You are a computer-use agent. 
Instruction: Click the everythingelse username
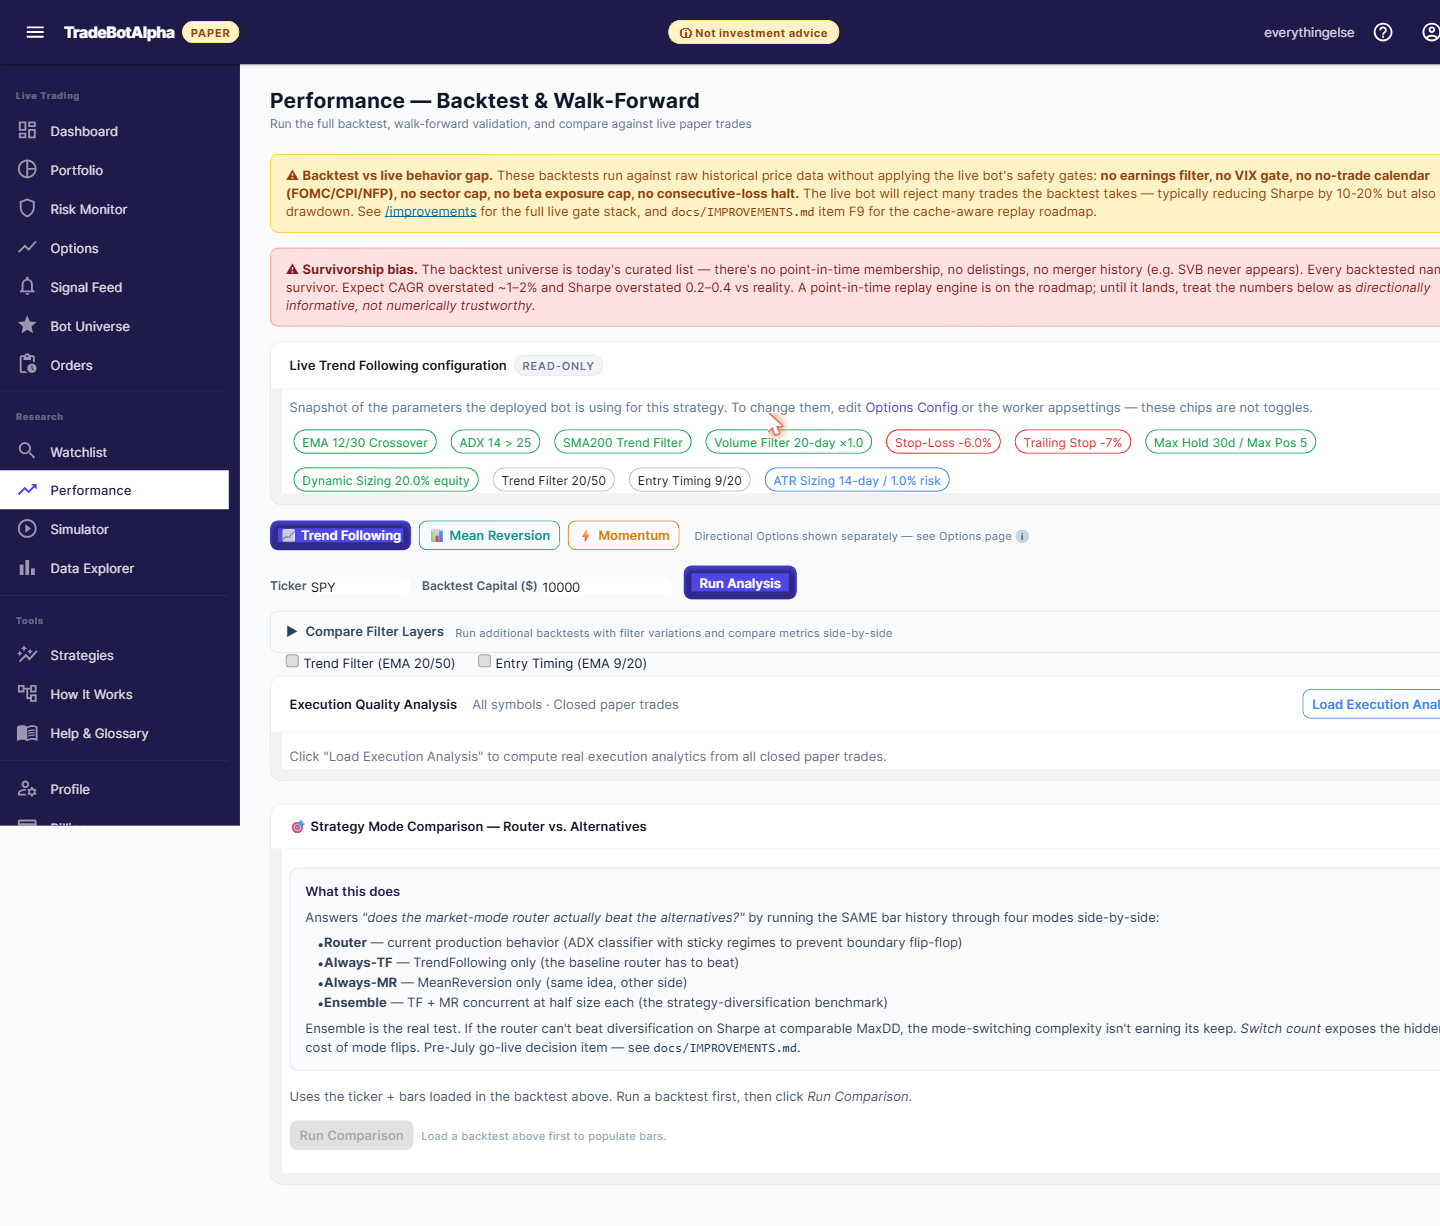point(1309,32)
